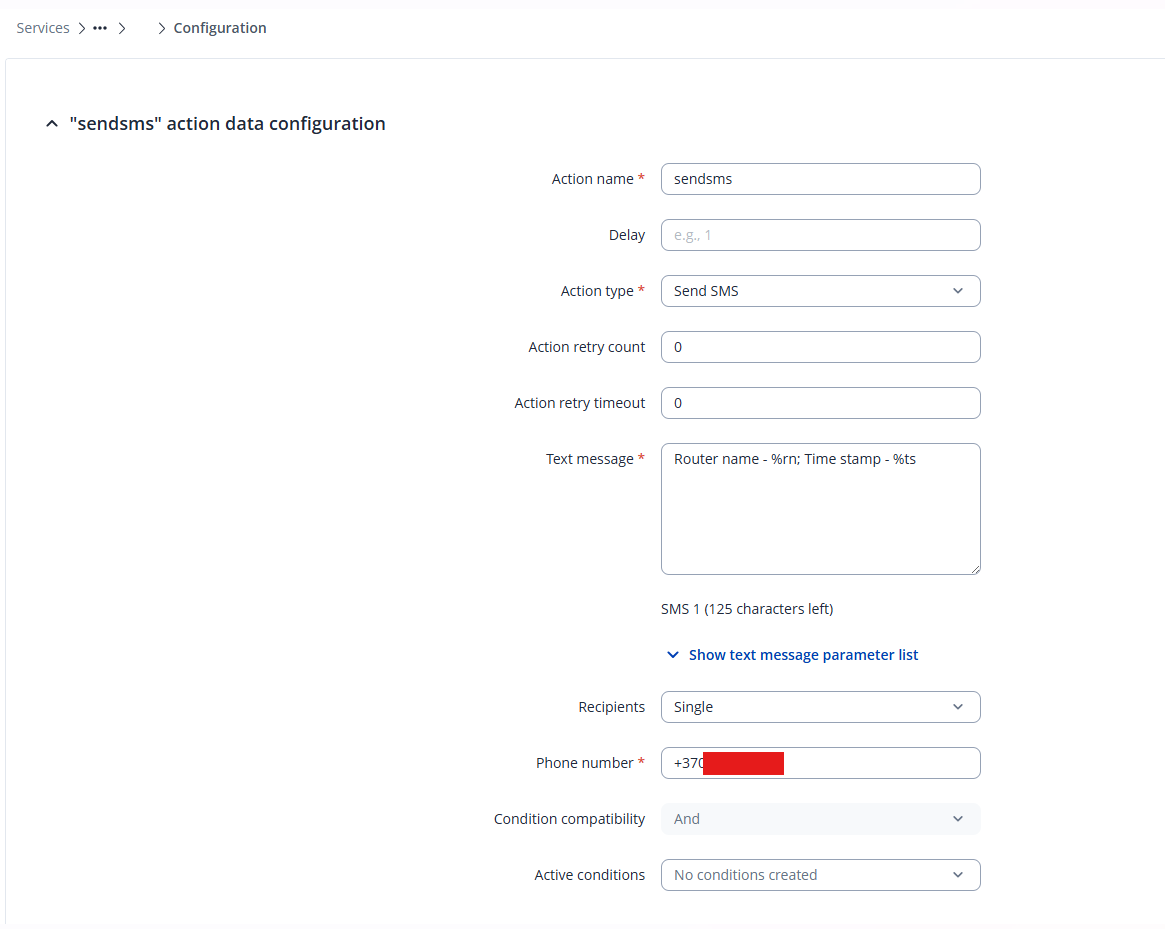
Task: Focus the Delay input field
Action: 820,235
